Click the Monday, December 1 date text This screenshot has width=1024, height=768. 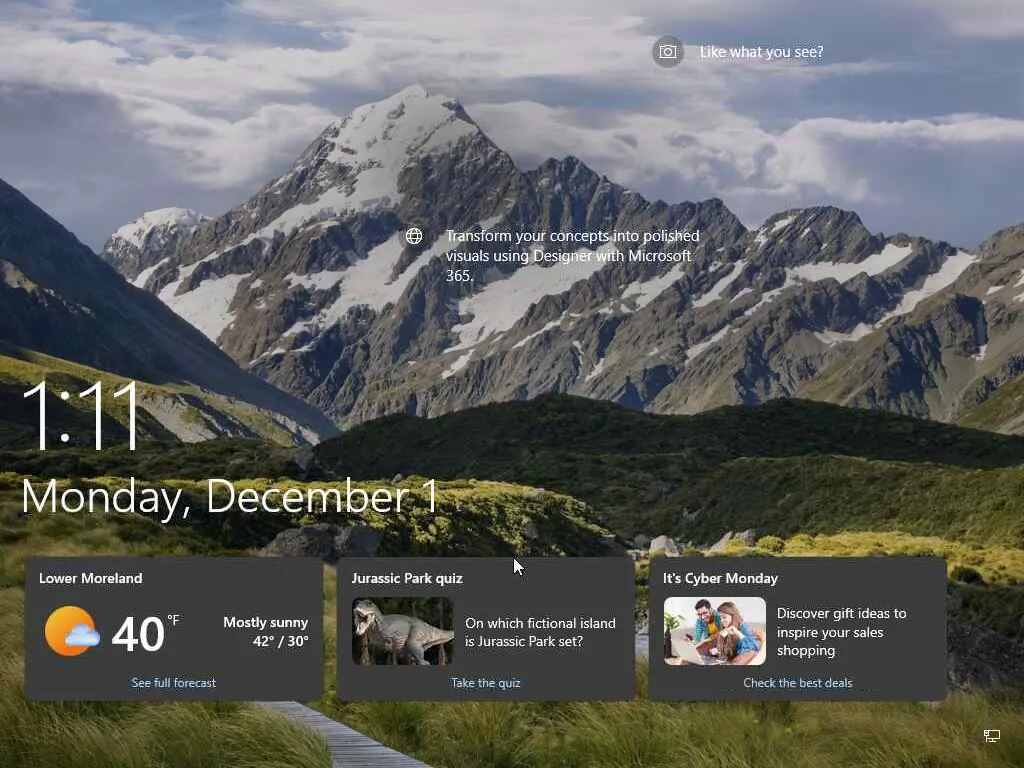(230, 498)
